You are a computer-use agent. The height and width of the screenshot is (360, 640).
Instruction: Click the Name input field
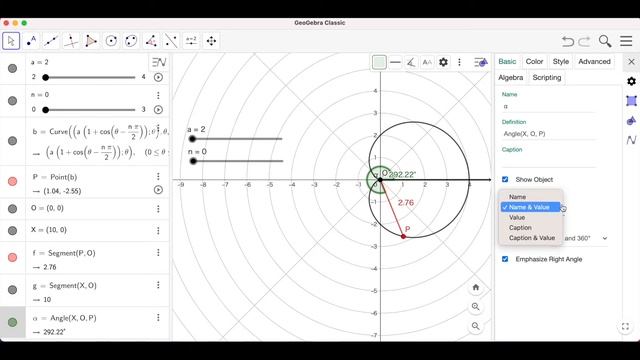(x=549, y=107)
